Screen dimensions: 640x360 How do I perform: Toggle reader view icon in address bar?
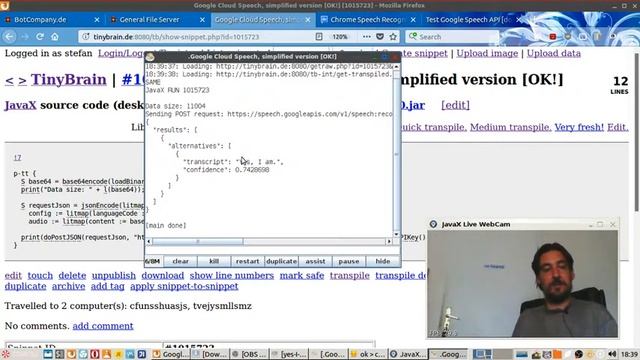(319, 37)
